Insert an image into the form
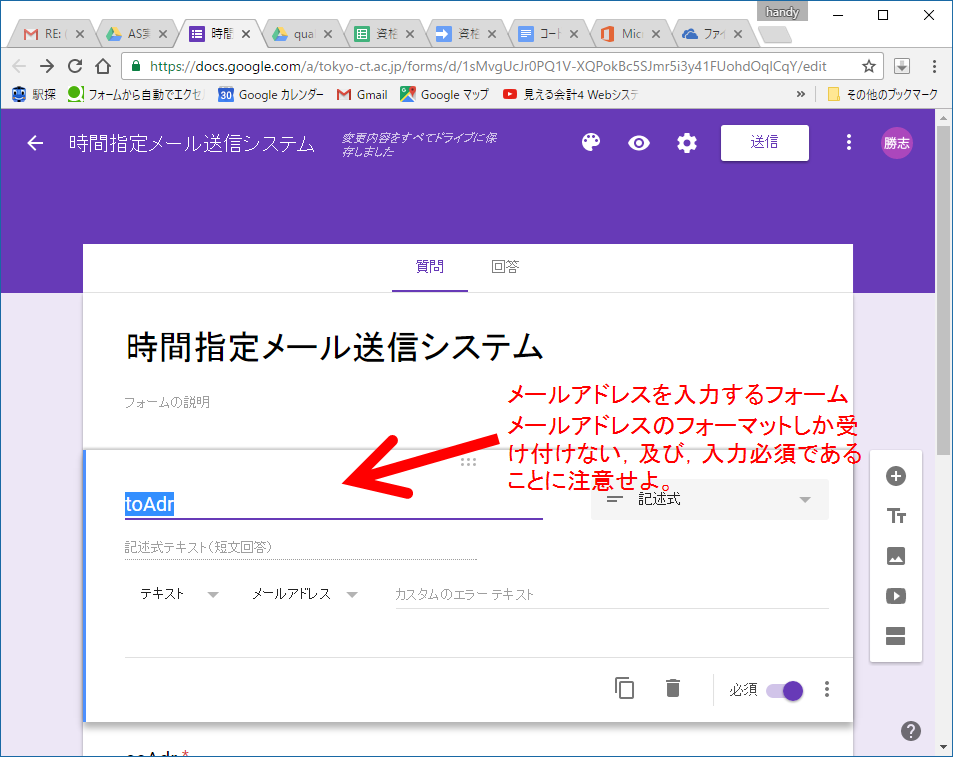This screenshot has height=757, width=953. 895,557
